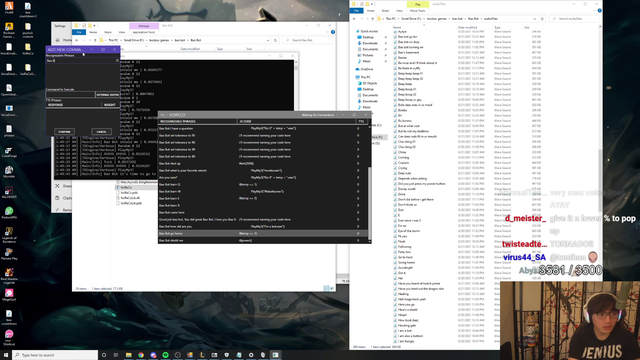
Task: Click Up arrow in audioFiles Explorer window
Action: coord(373,19)
